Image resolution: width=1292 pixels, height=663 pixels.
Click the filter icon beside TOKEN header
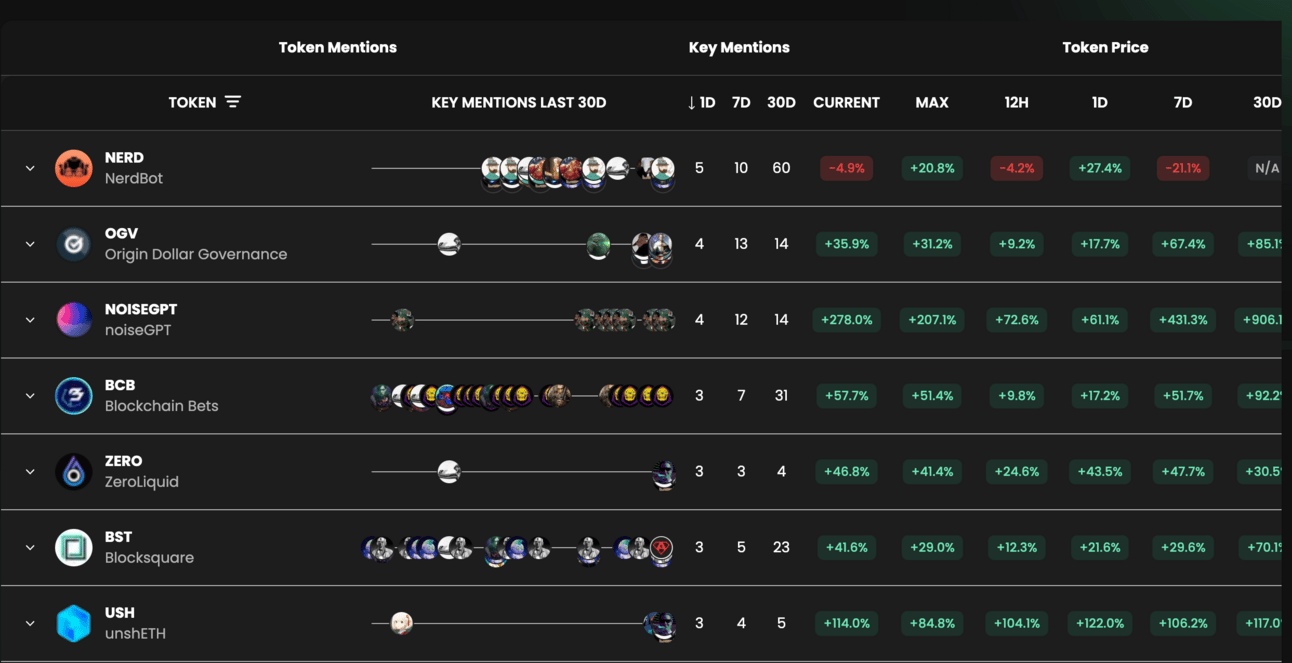233,102
